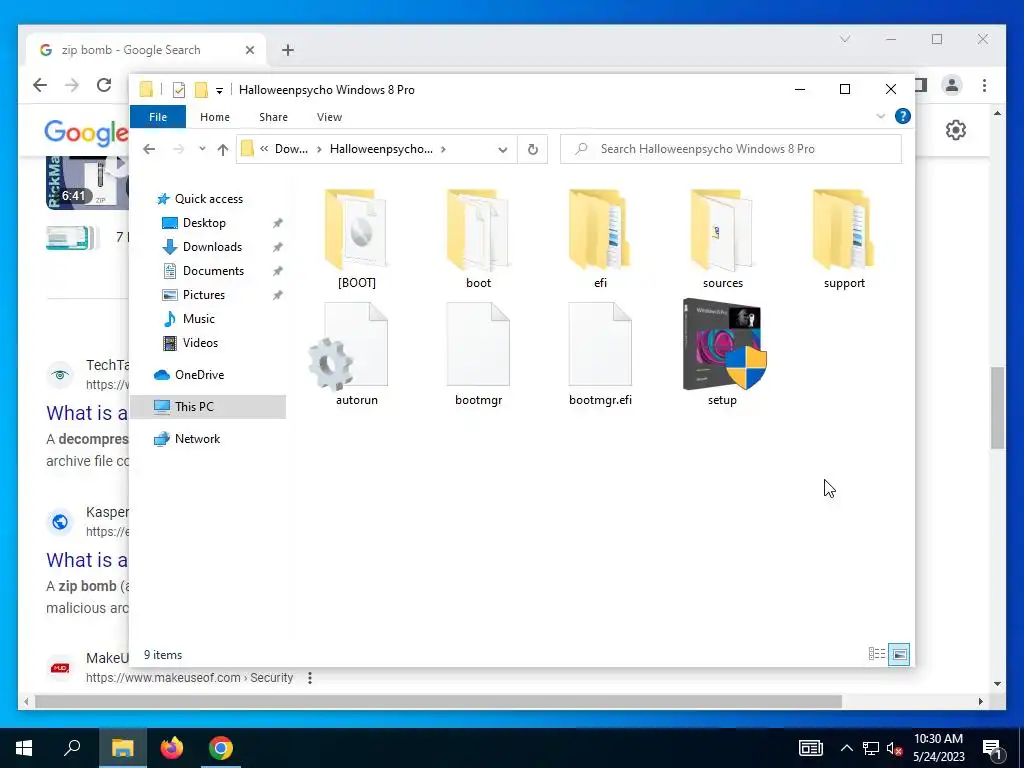The image size is (1024, 768).
Task: Click the Properties quick access toolbar icon
Action: click(x=178, y=90)
